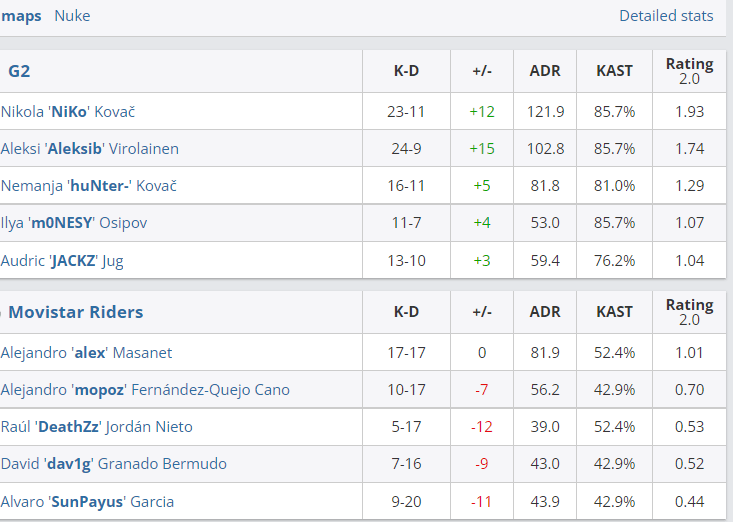Screen dimensions: 733x522
Task: Open SunPayus's player profile
Action: (87, 501)
